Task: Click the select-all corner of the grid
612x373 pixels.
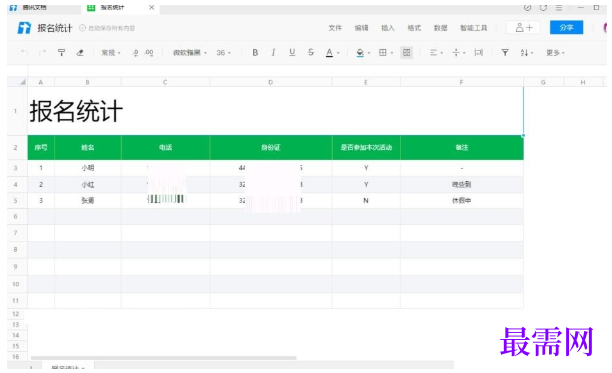Action: (x=18, y=82)
